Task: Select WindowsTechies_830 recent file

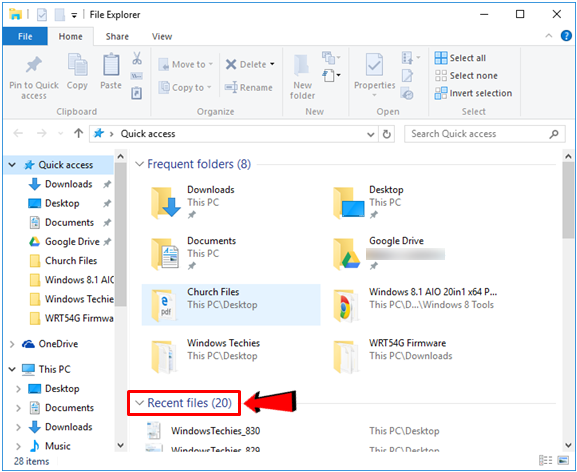Action: coord(215,431)
